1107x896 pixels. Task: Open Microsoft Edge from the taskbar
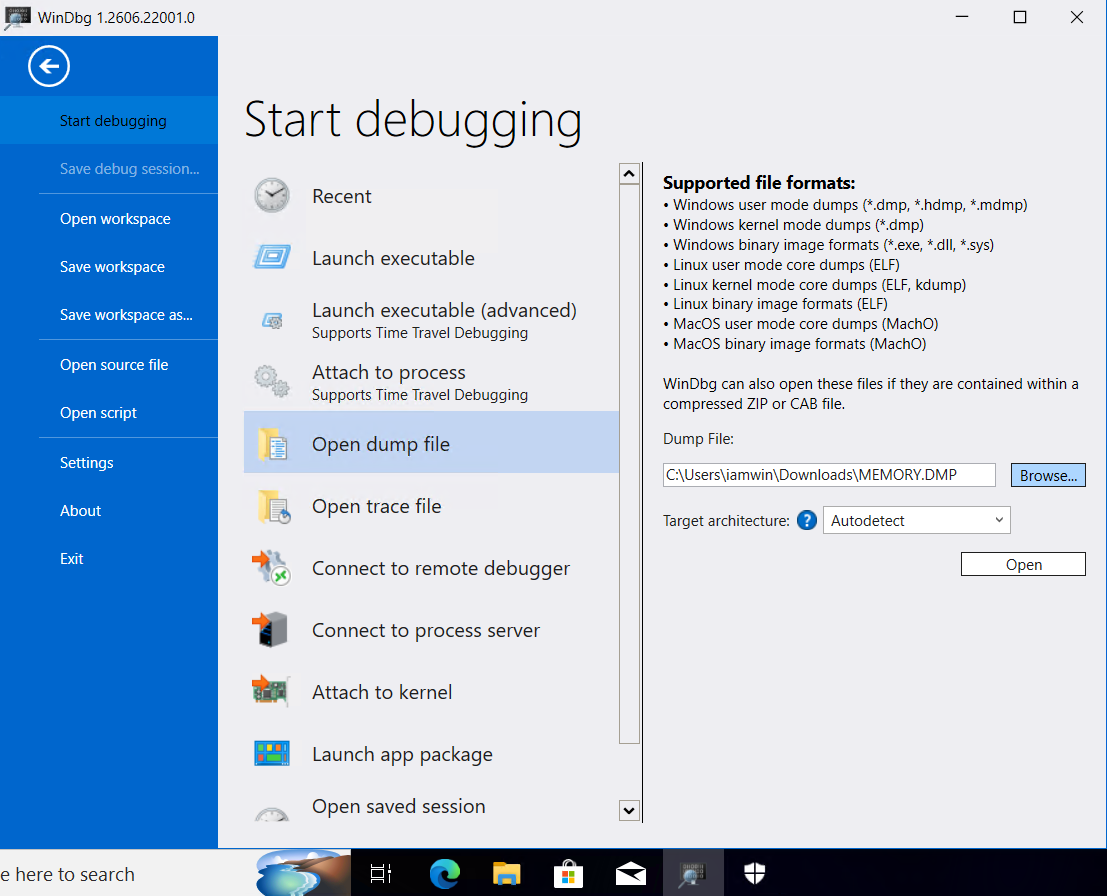pos(445,874)
